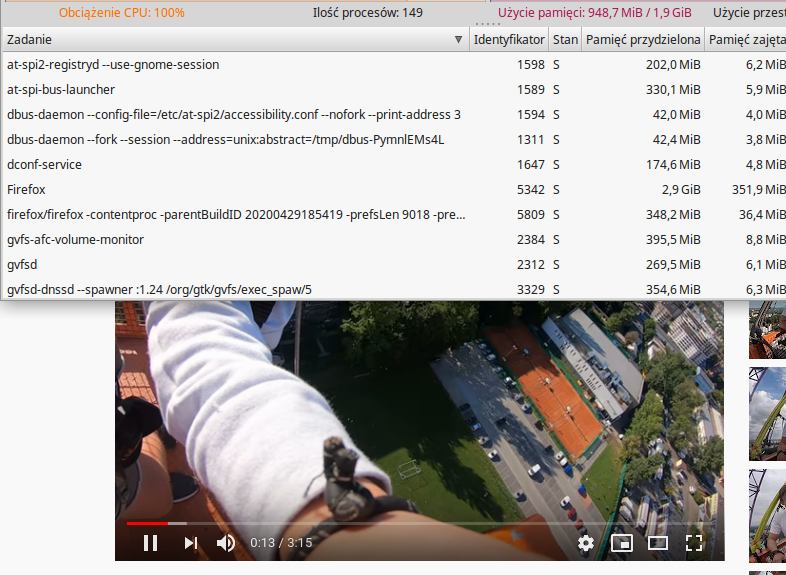
Task: Click the video time display 0:13 / 3:15
Action: pos(281,543)
